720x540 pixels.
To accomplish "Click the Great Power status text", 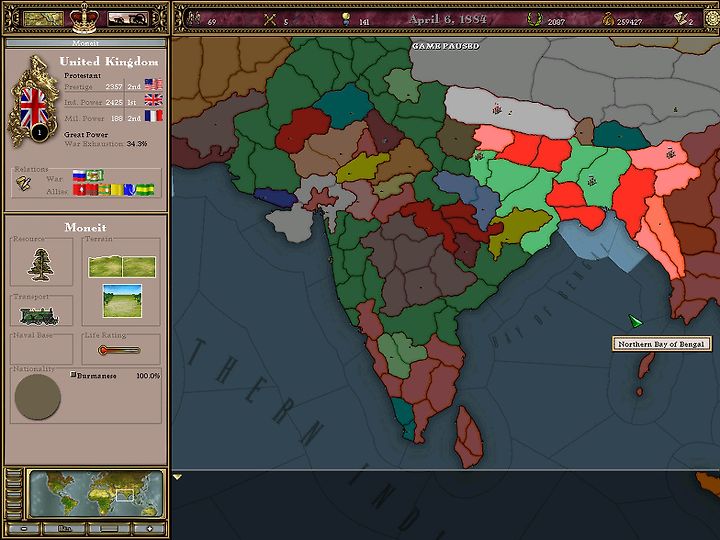I will click(86, 135).
